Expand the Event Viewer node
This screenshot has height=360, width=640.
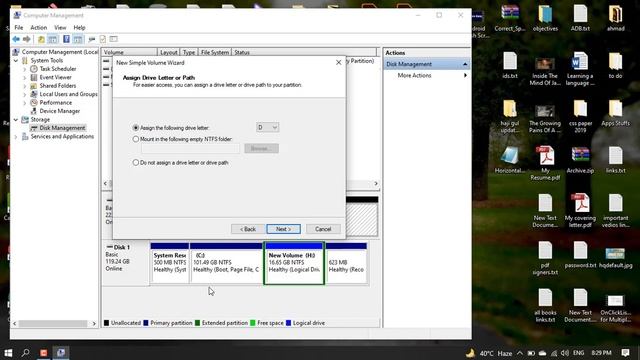[24, 77]
